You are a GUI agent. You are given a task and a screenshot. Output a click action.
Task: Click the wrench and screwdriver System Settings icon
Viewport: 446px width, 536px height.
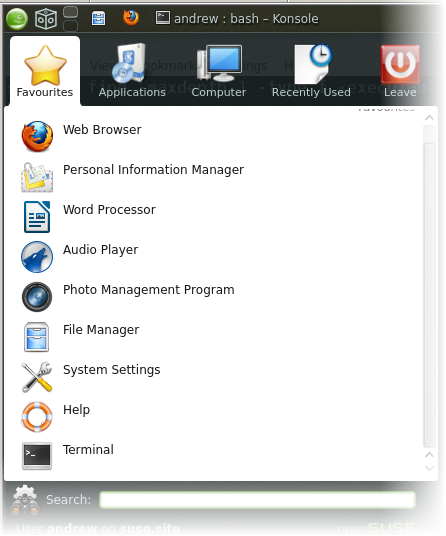coord(37,377)
